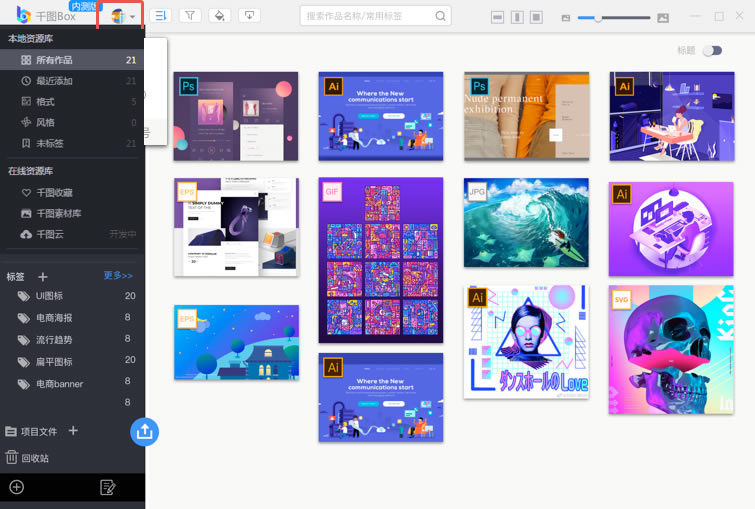Open the SVG neon skull thumbnail
Screen dimensions: 755x509
671,350
